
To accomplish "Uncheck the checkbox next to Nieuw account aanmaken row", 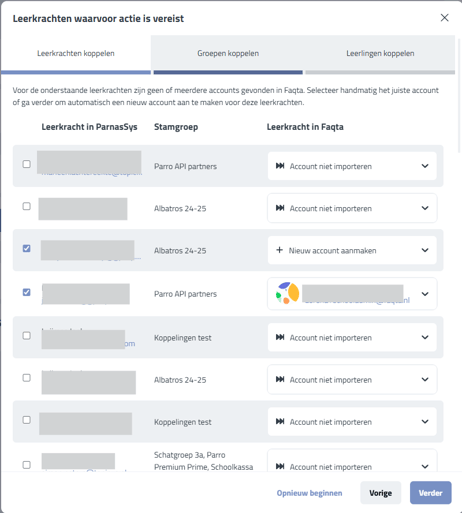I will (x=26, y=248).
